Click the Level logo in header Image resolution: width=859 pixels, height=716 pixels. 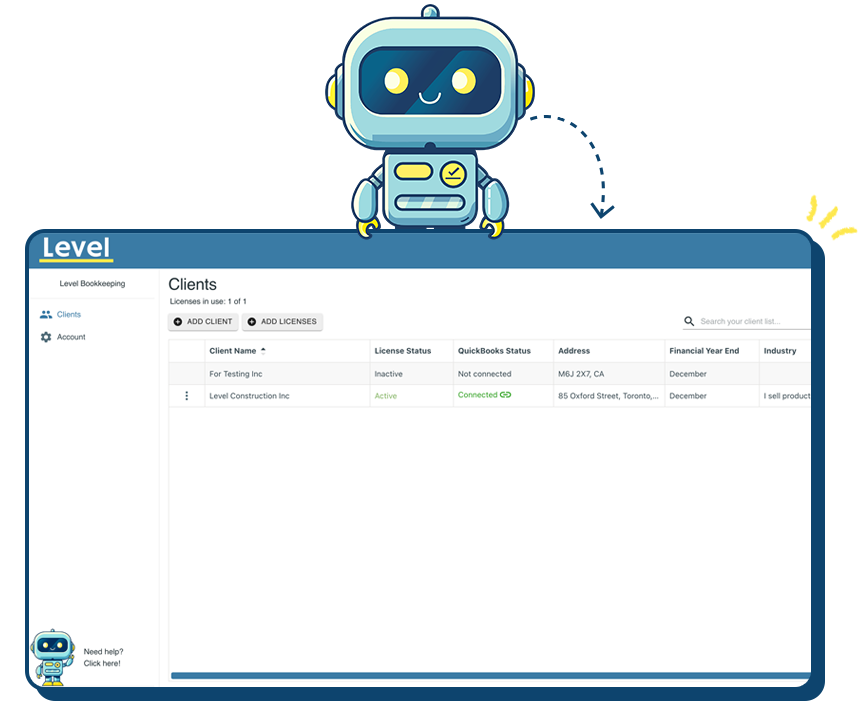click(x=77, y=248)
